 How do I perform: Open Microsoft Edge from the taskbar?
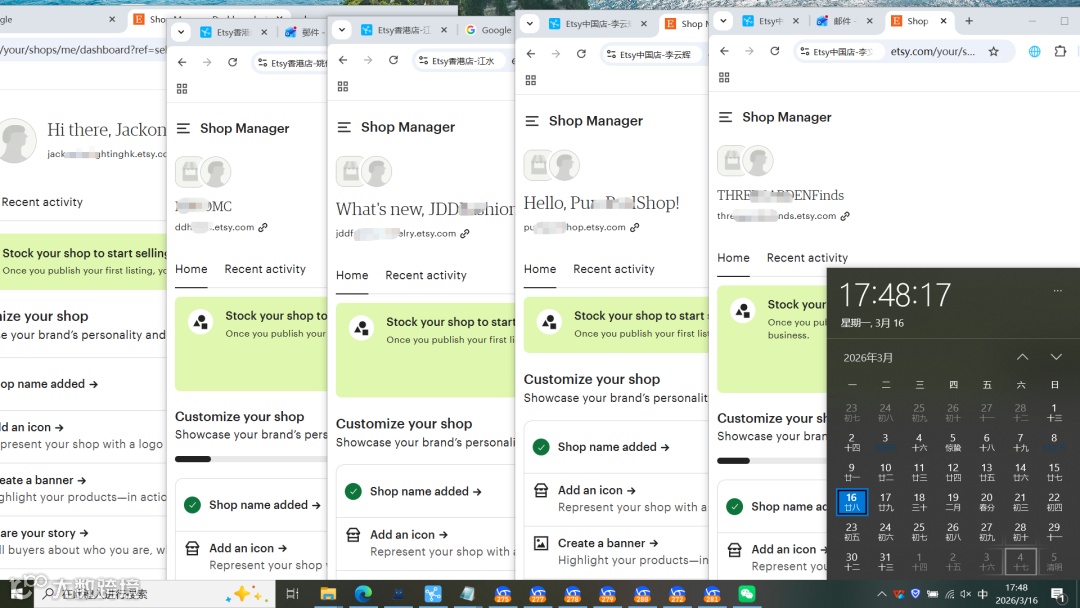coord(363,594)
